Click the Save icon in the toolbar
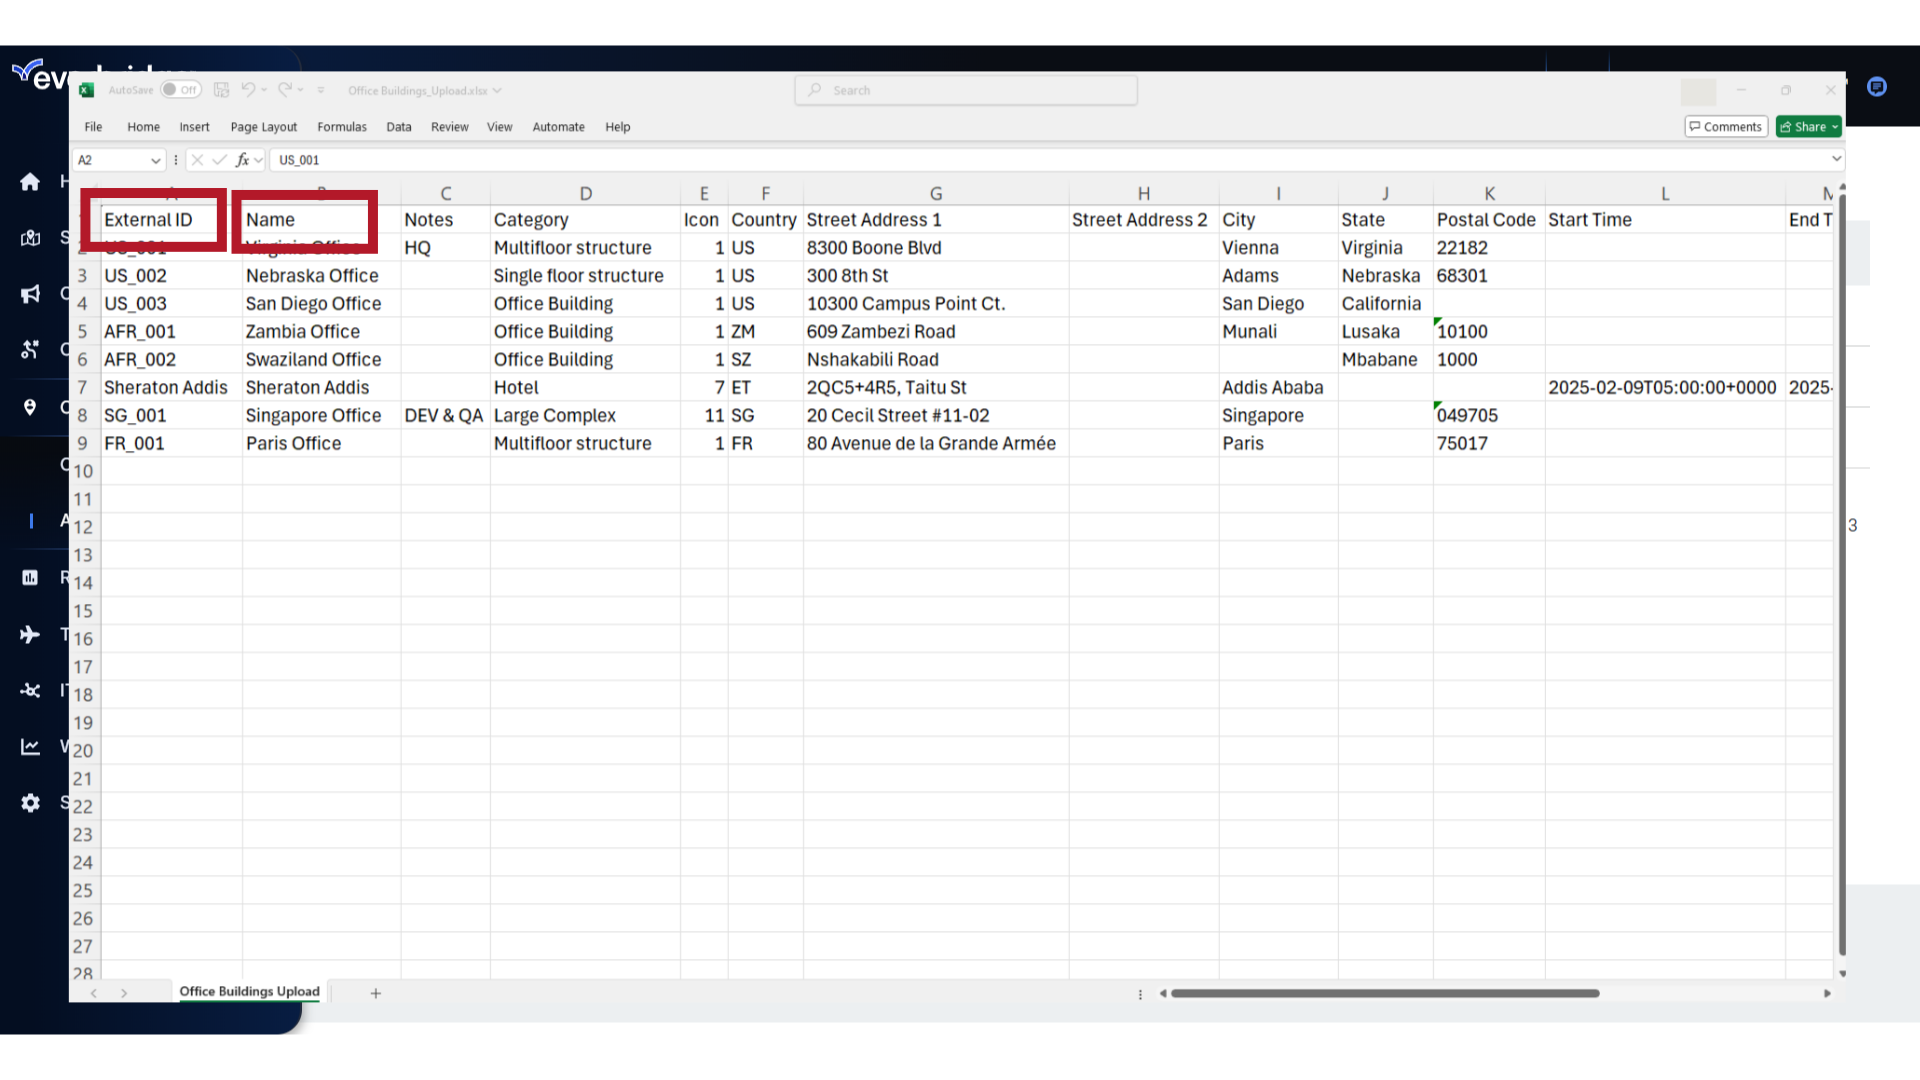Viewport: 1920px width, 1080px height. pyautogui.click(x=220, y=88)
